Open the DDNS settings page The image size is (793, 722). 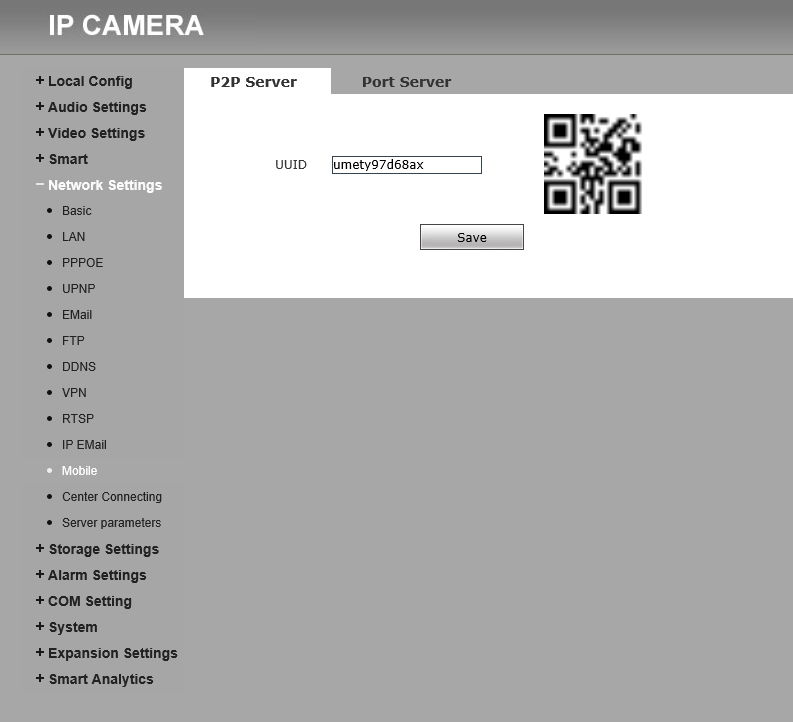point(78,367)
